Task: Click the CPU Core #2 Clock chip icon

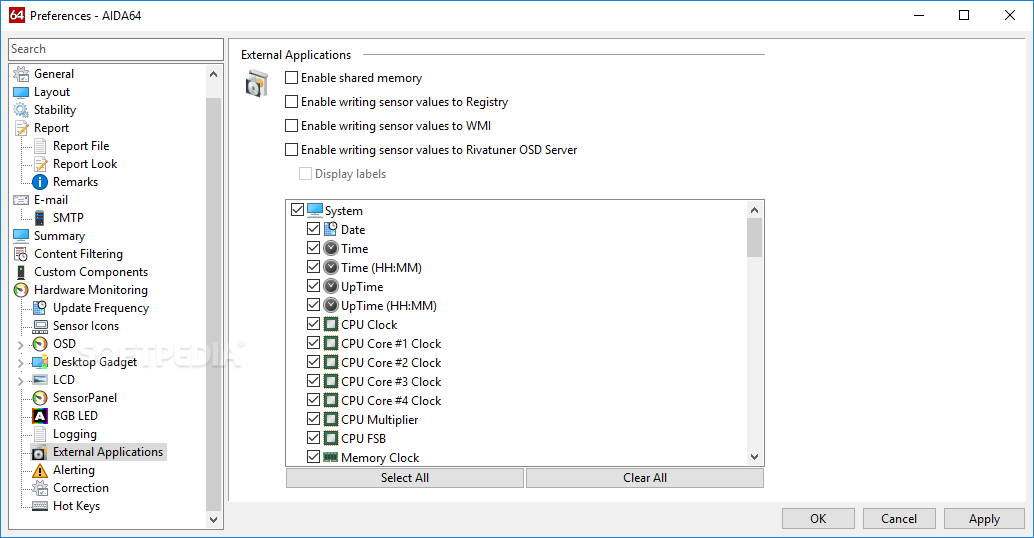Action: (331, 362)
